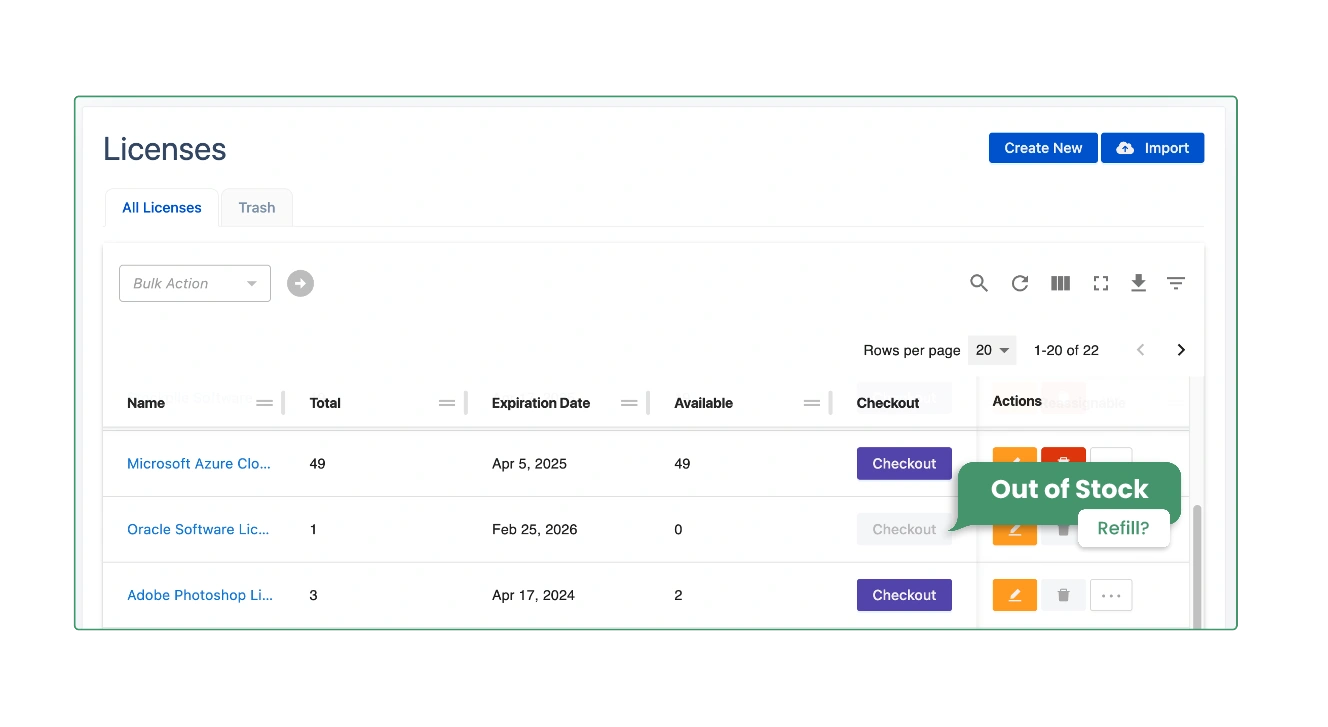Download the licenses list
This screenshot has width=1328, height=727.
point(1138,284)
